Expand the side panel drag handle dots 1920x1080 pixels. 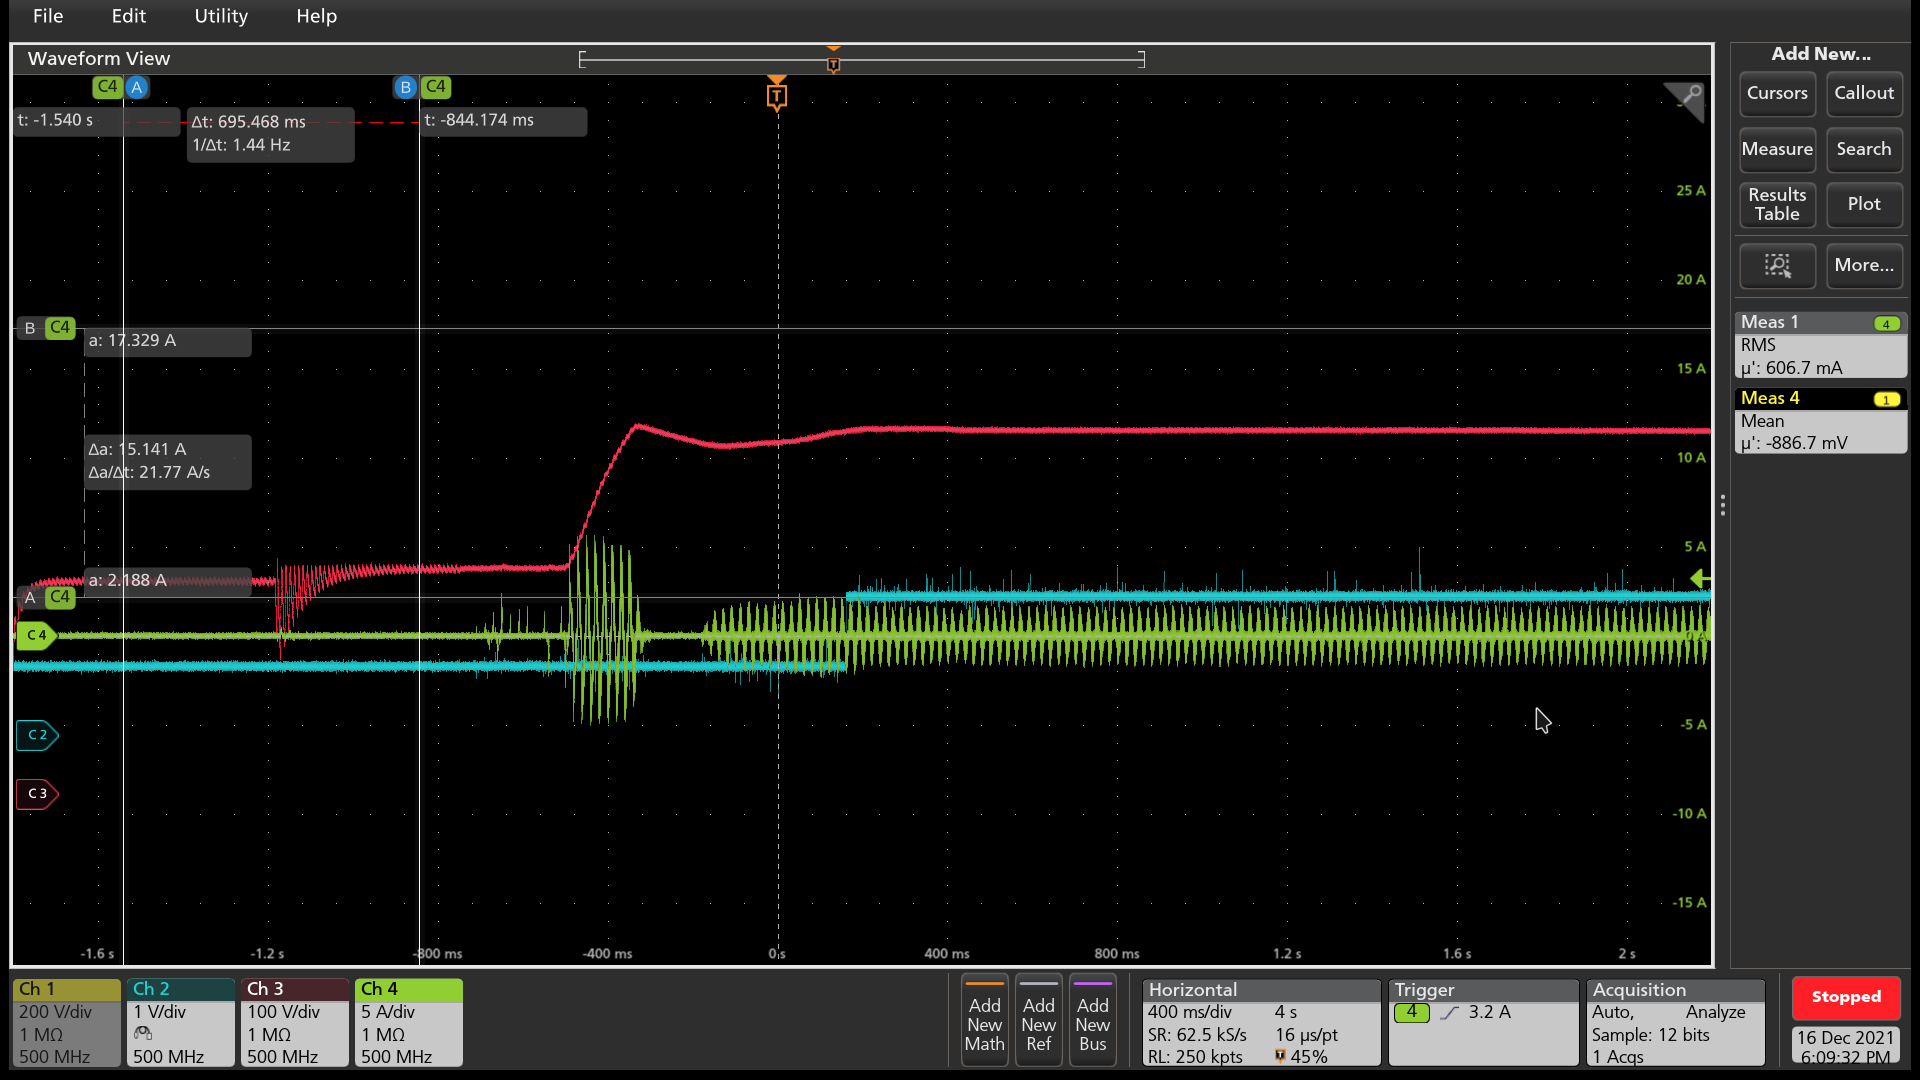pyautogui.click(x=1722, y=505)
